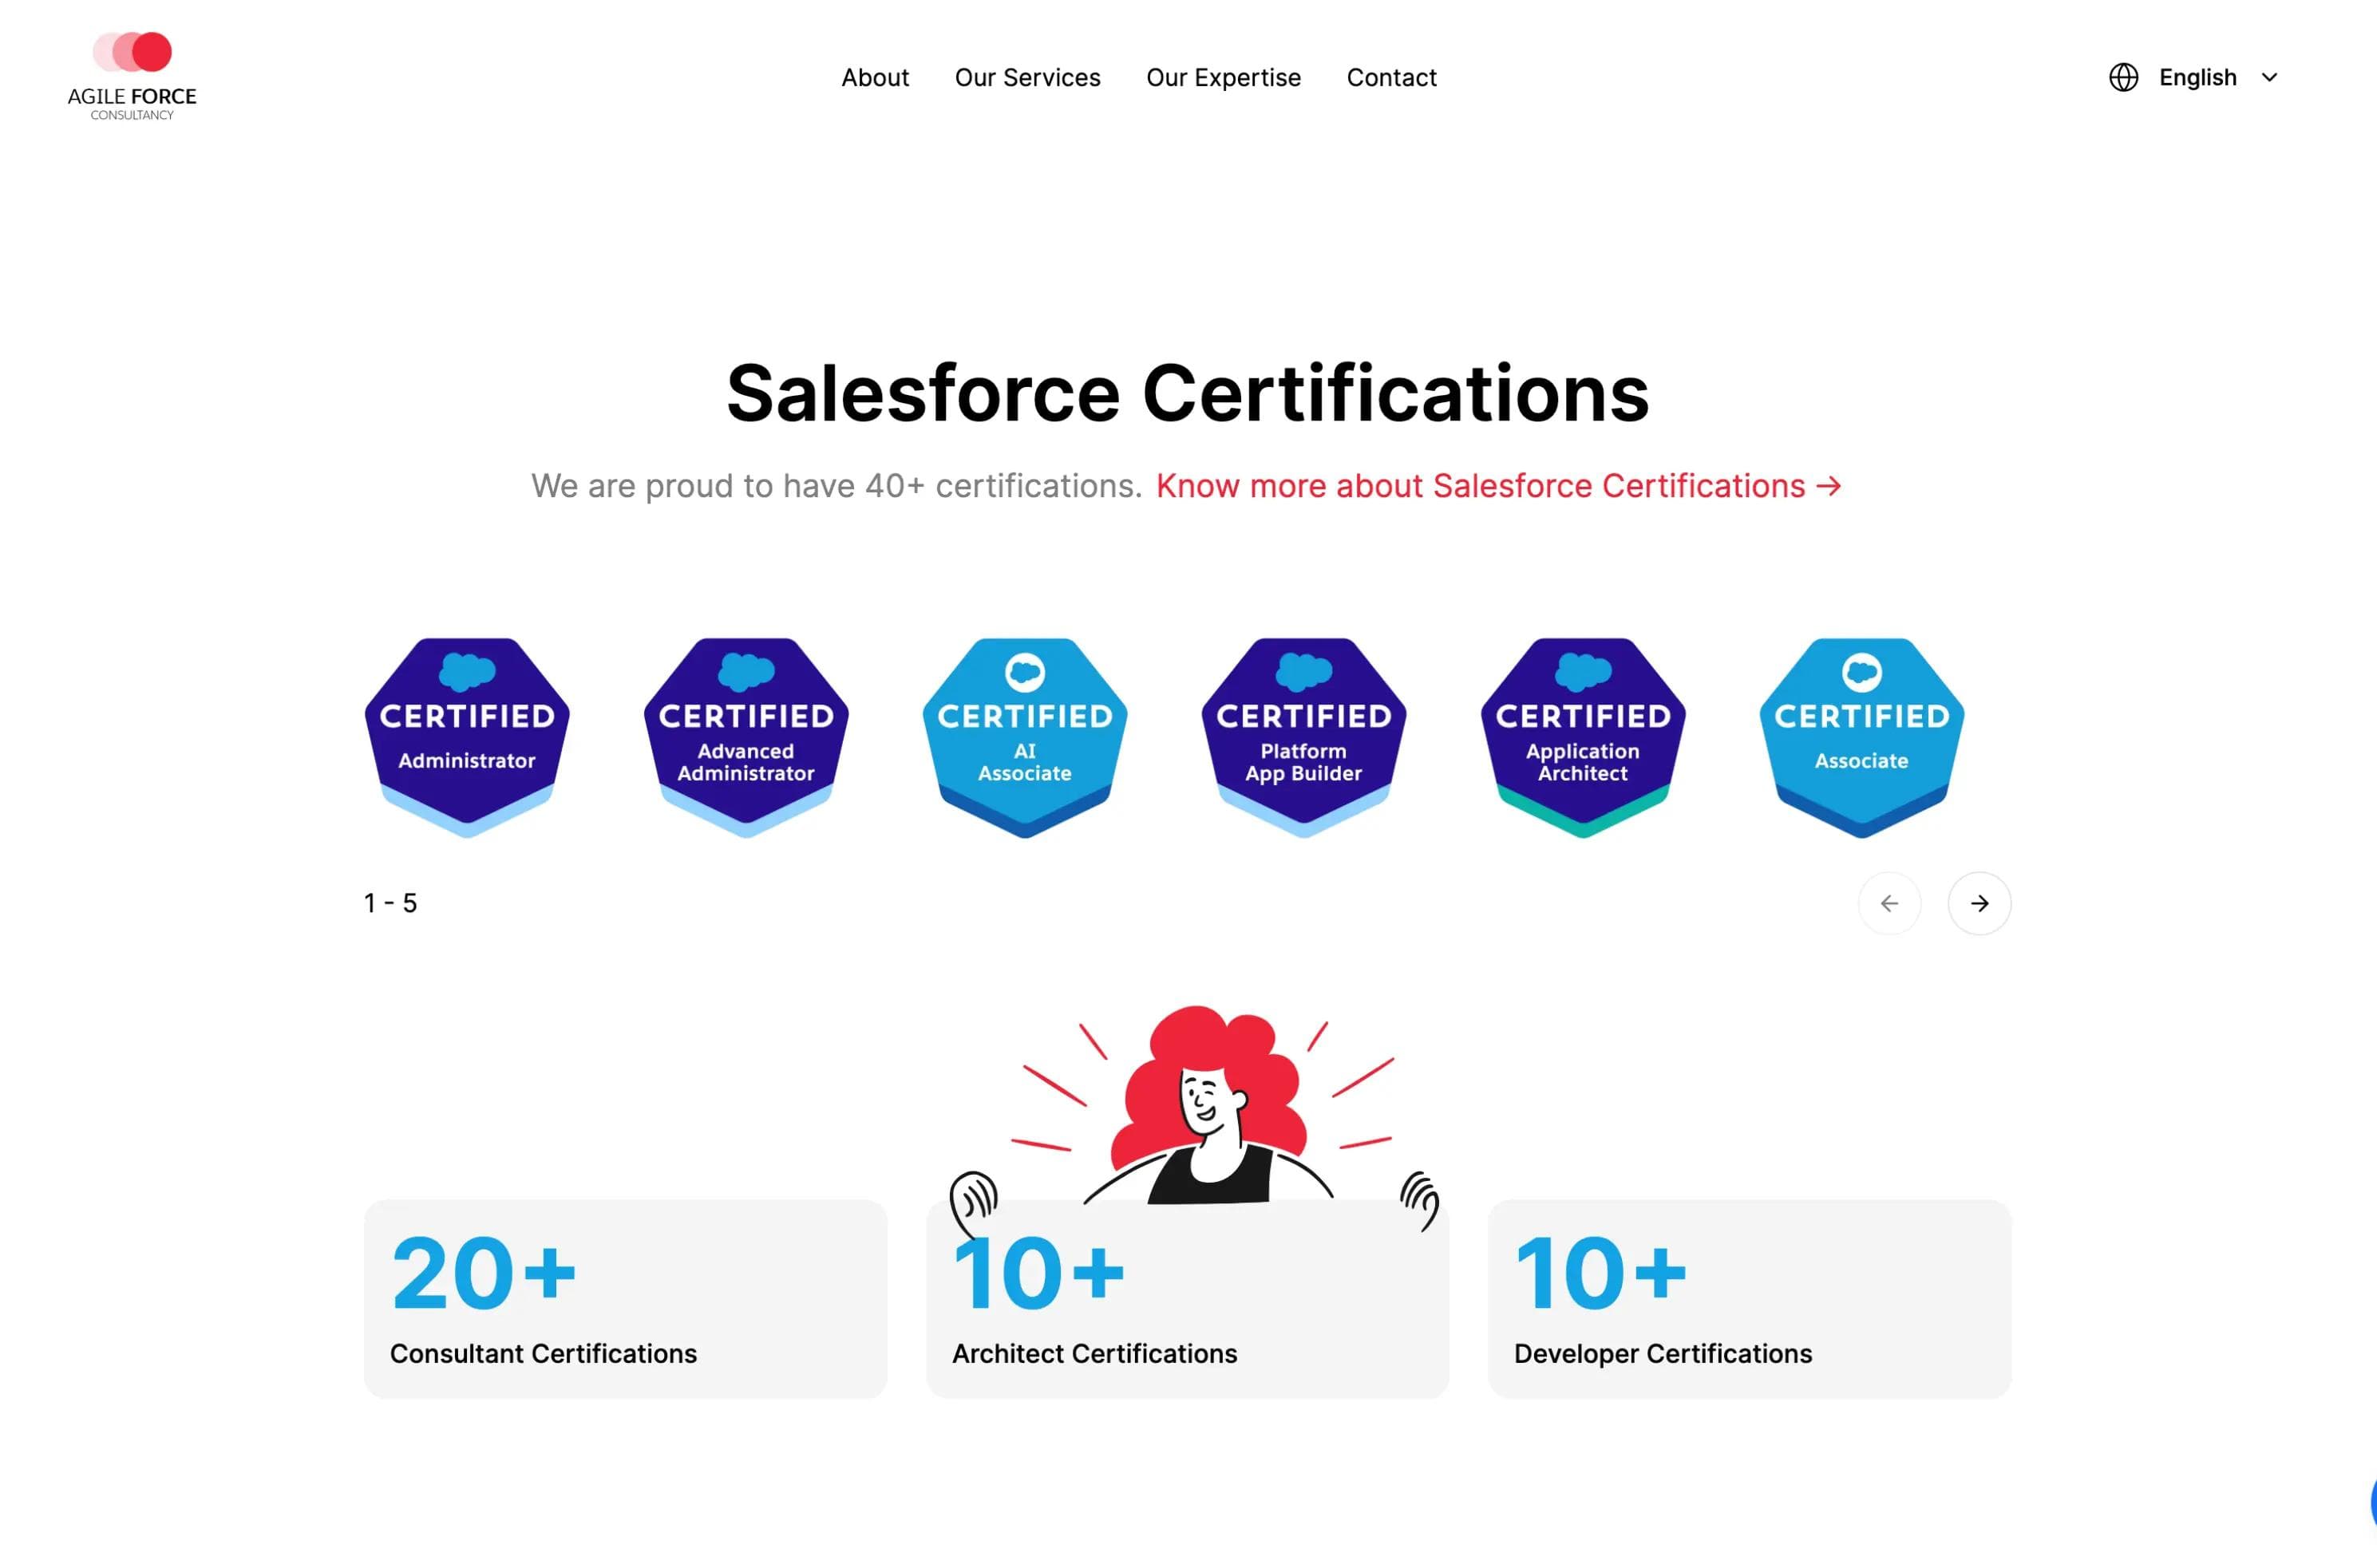
Task: Click the 1 - 5 carousel counter
Action: (x=390, y=903)
